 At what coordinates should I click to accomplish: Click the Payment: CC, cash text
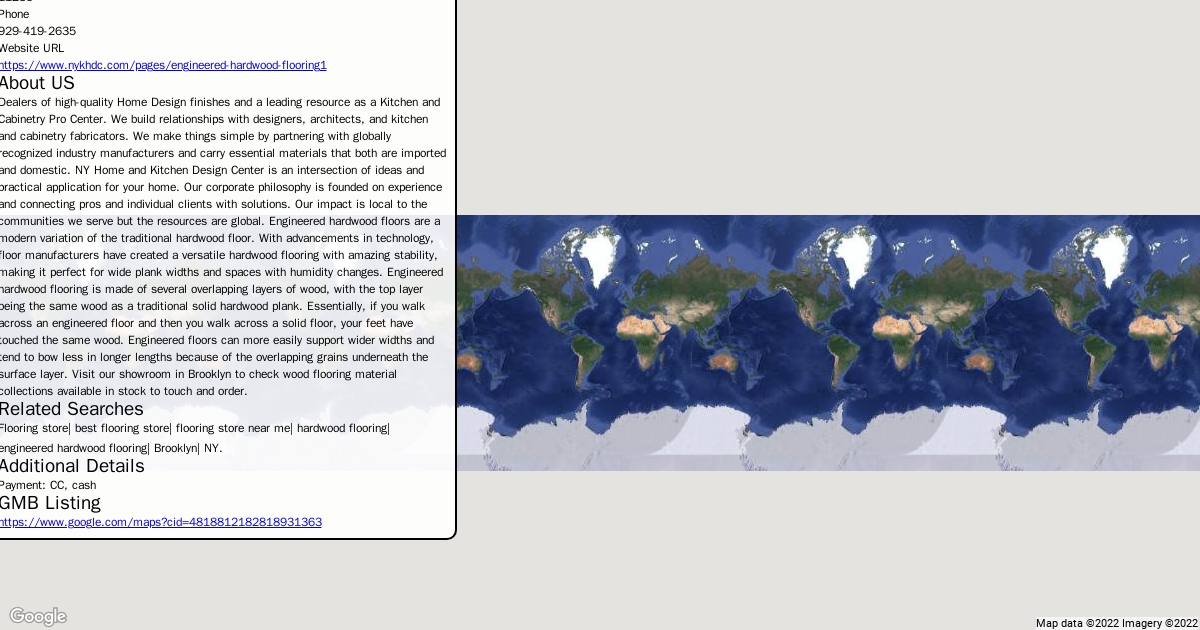click(48, 485)
